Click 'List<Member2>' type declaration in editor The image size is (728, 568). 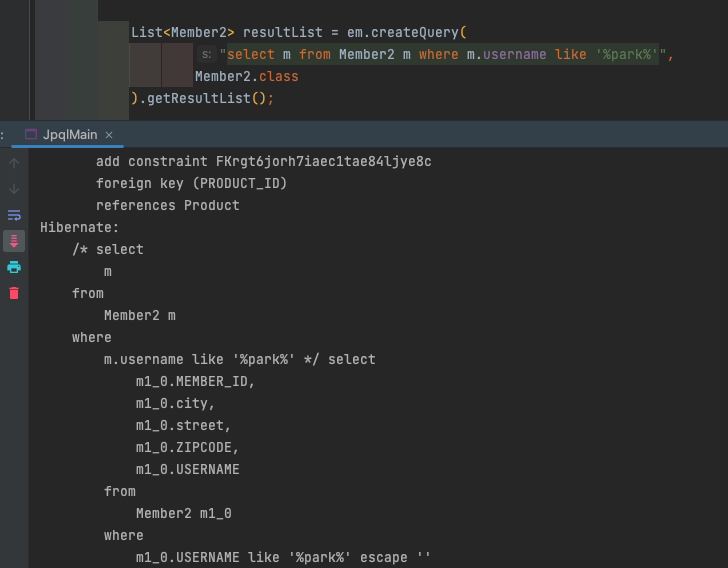pyautogui.click(x=182, y=33)
